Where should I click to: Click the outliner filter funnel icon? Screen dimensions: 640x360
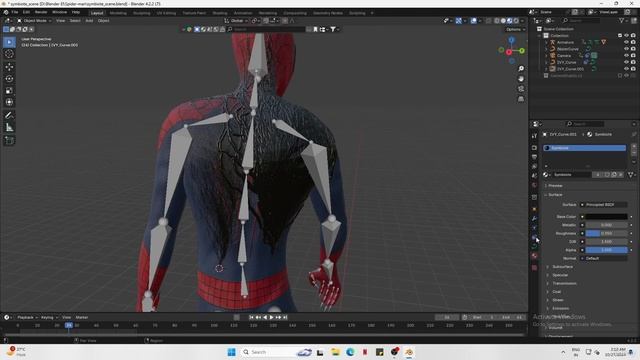coord(622,20)
